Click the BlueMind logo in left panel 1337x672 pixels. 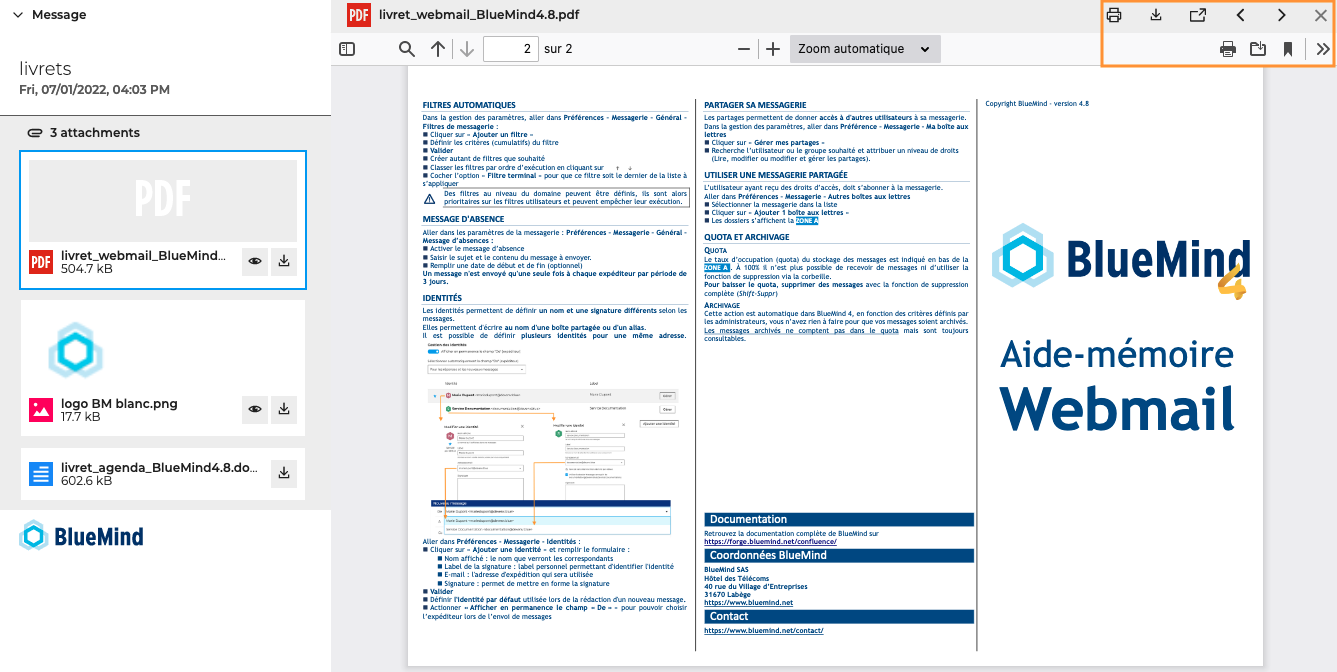pyautogui.click(x=81, y=536)
